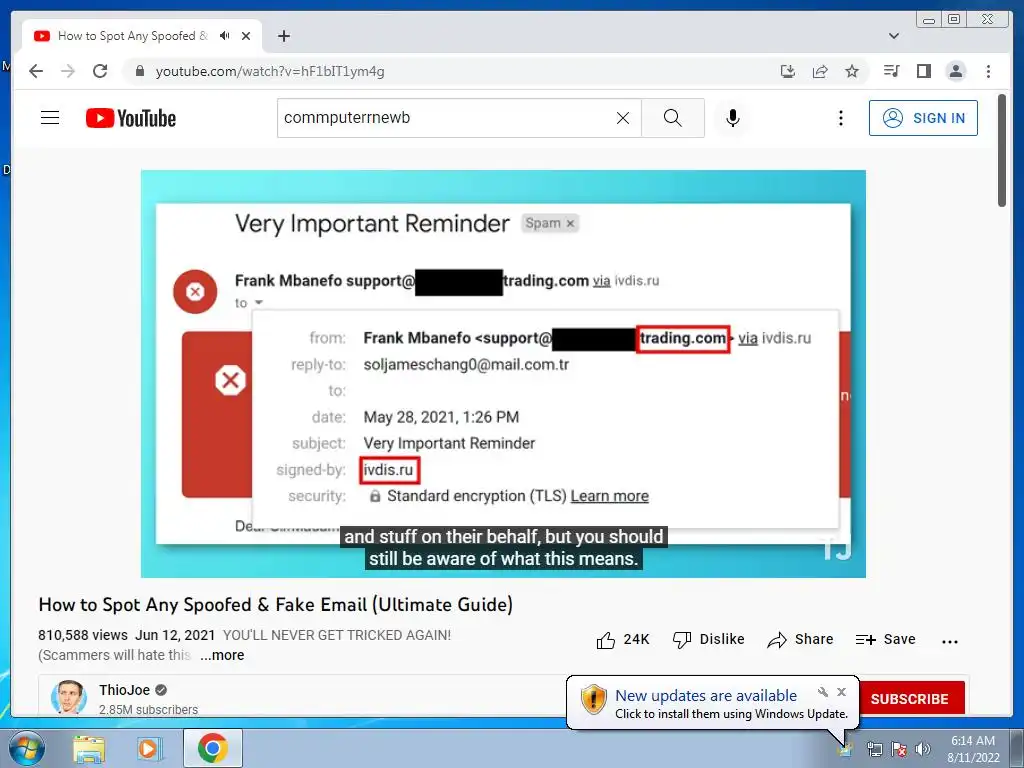The height and width of the screenshot is (768, 1024).
Task: Like the video (24K thumbs up)
Action: tap(623, 639)
